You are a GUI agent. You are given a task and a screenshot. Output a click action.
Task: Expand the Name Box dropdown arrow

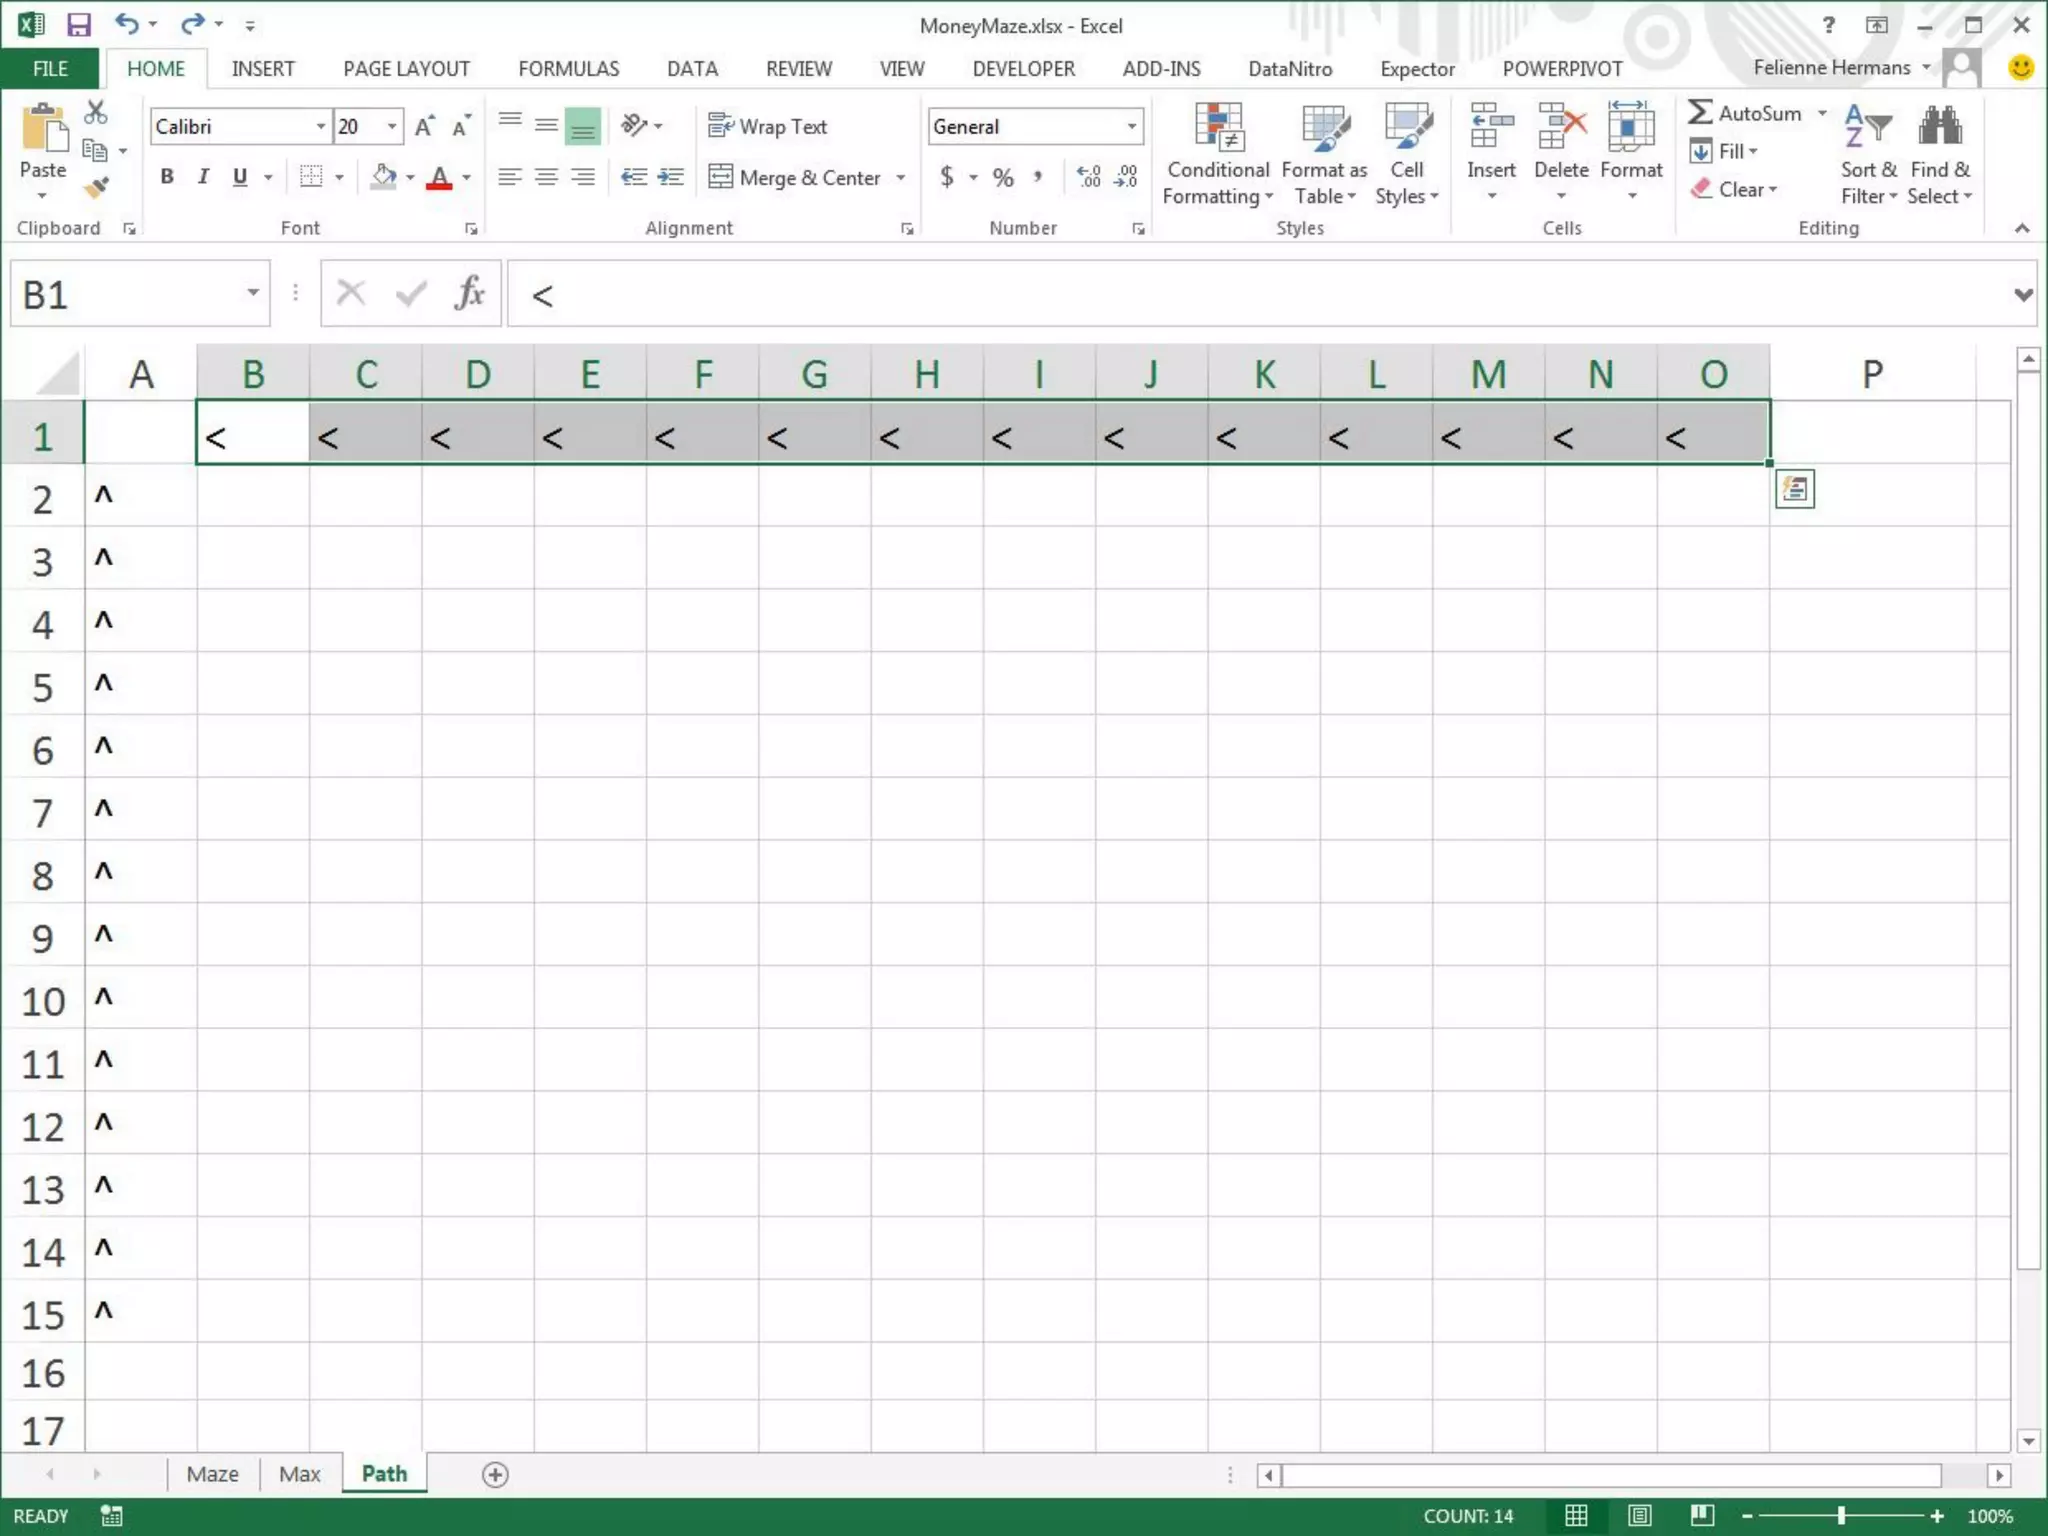click(253, 293)
